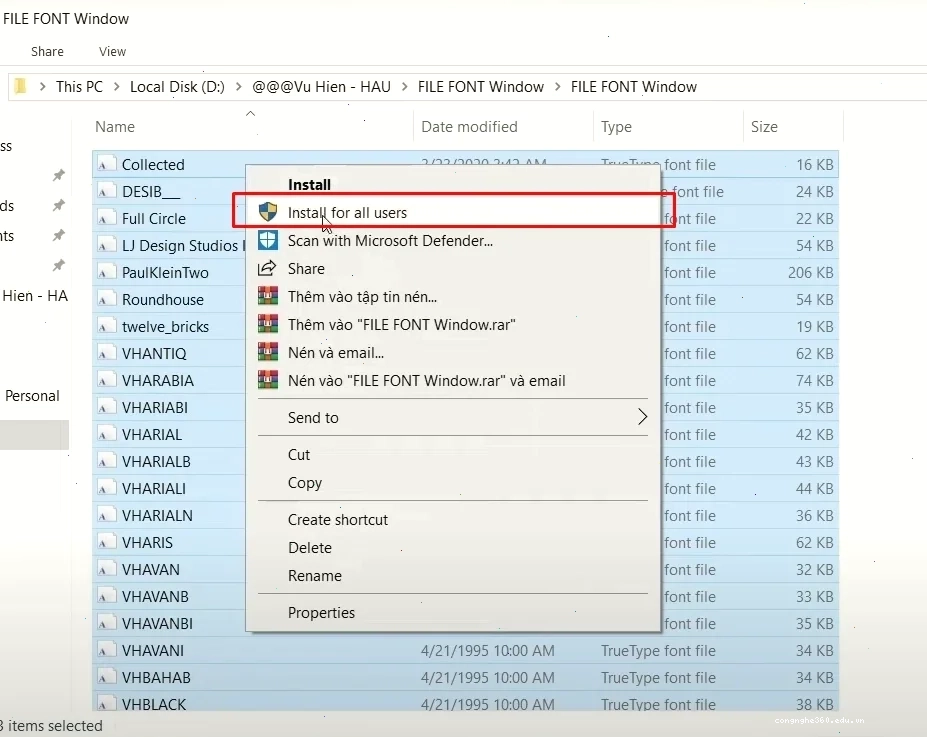Expand the chevron after This PC in path

pyautogui.click(x=116, y=87)
